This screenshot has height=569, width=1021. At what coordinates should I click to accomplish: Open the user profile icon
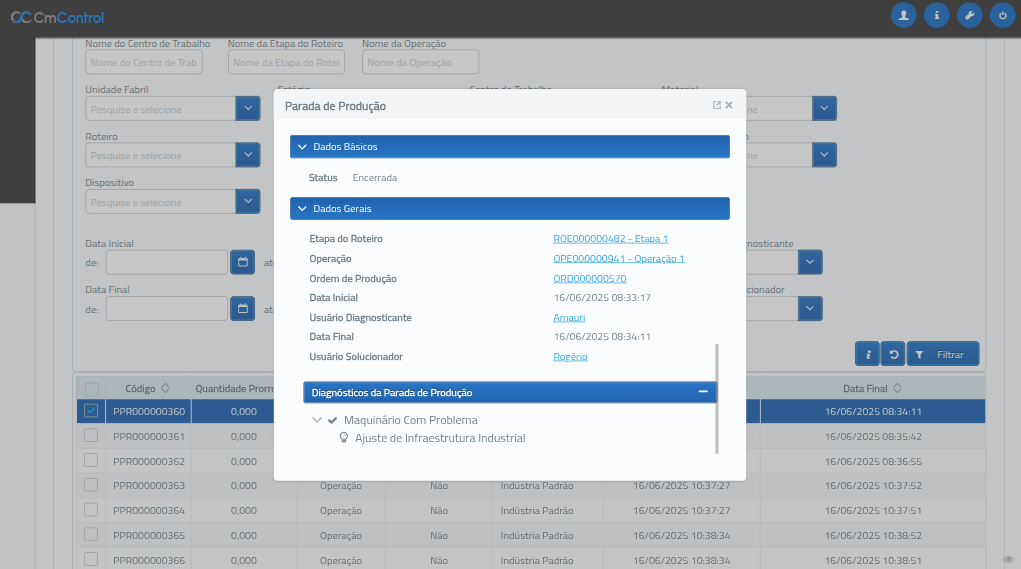pos(904,16)
